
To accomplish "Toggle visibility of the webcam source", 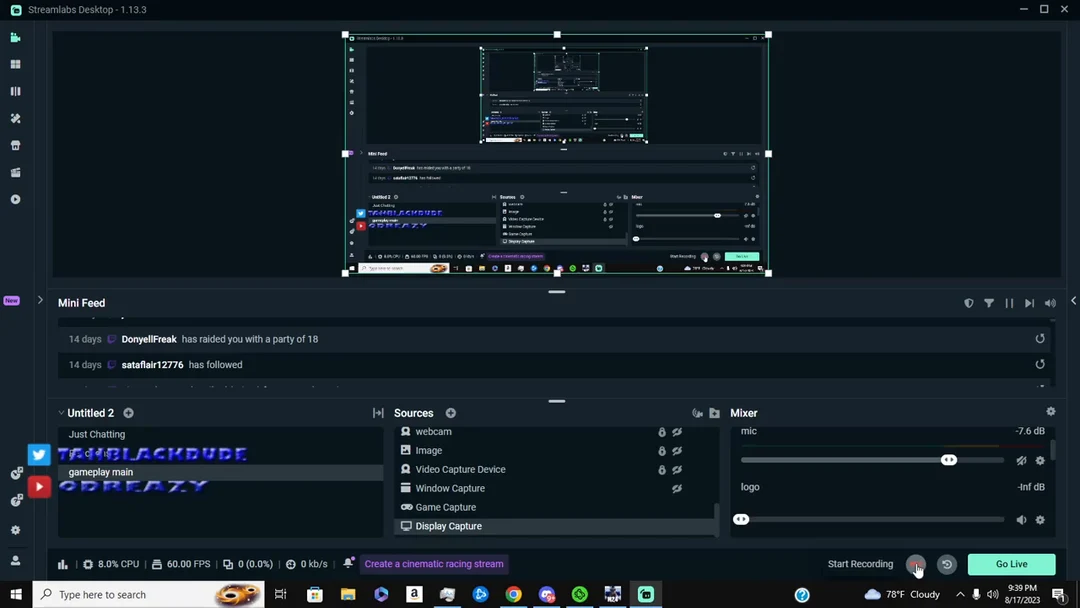I will click(x=677, y=431).
